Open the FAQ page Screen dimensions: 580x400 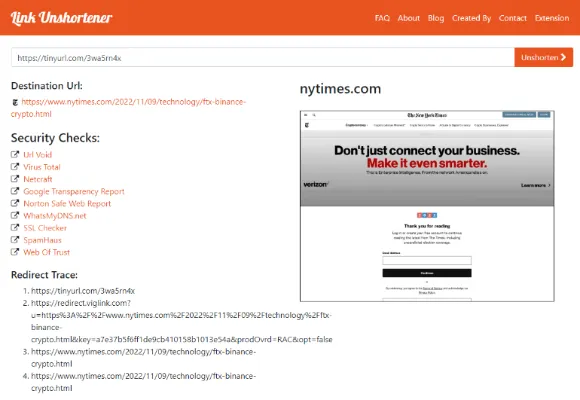pos(382,18)
